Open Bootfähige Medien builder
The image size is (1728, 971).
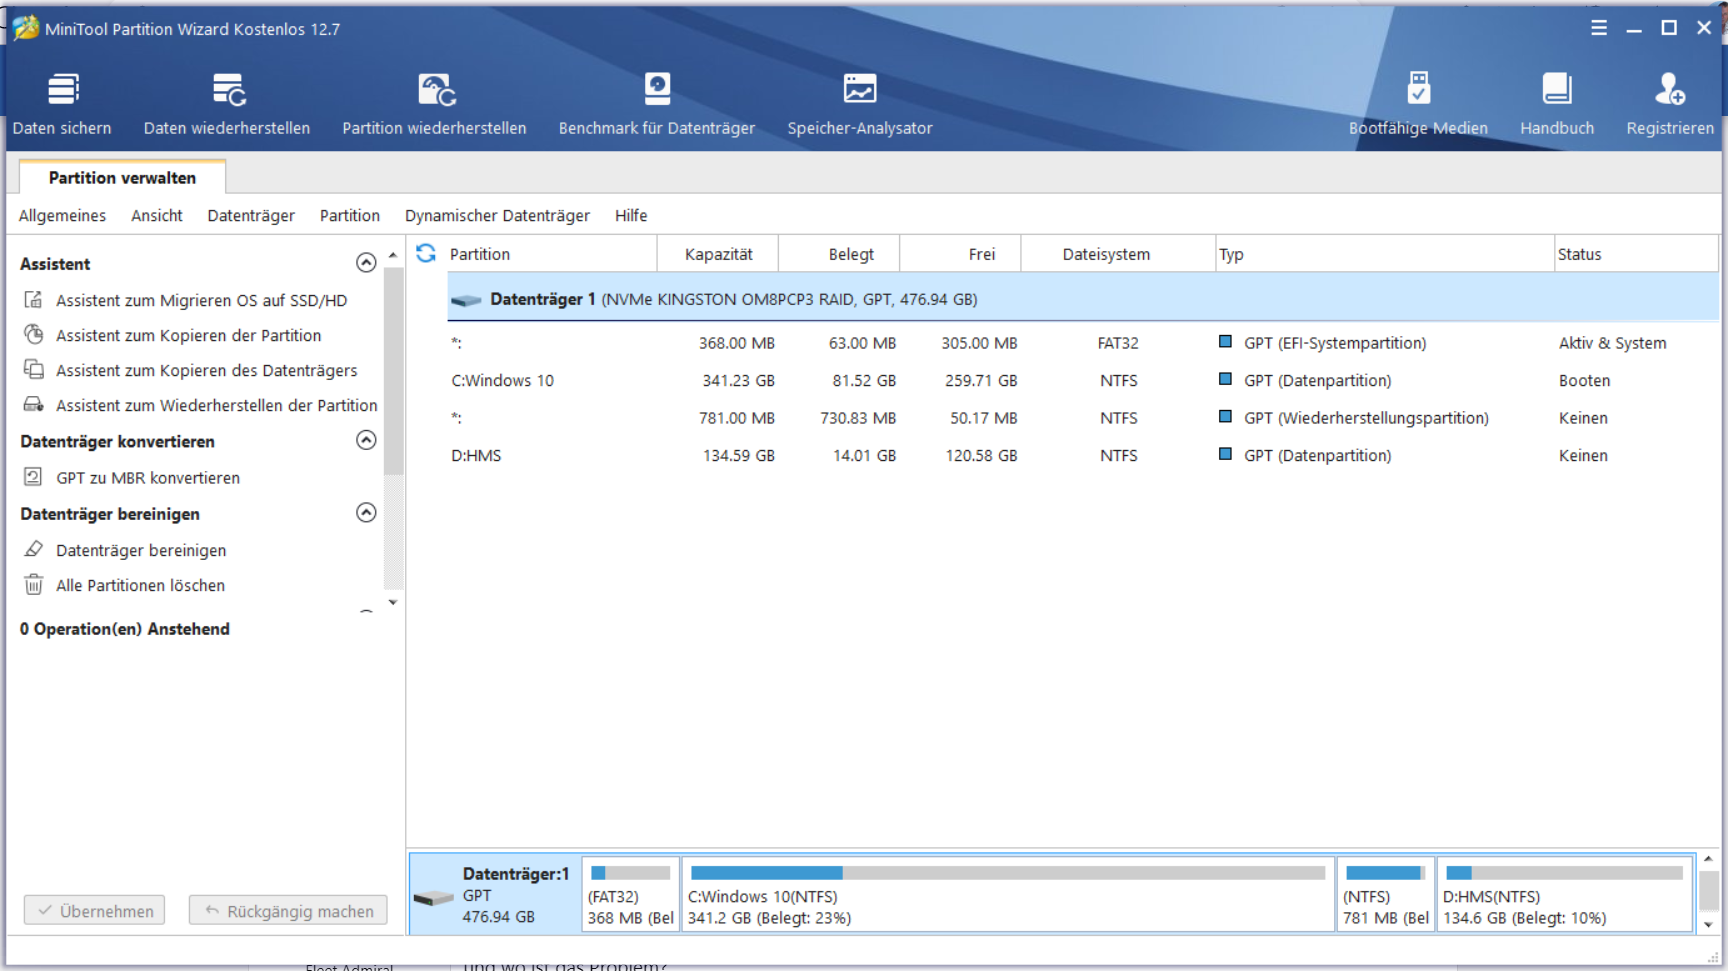[1418, 104]
